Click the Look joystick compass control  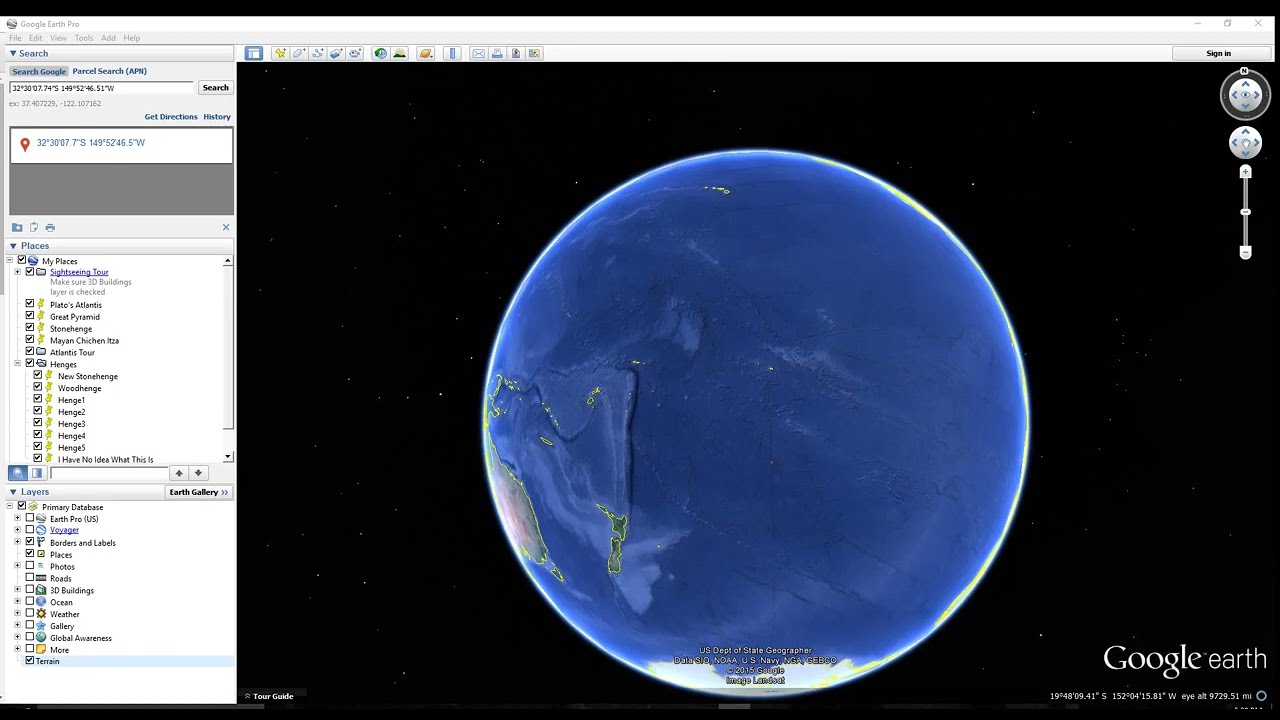(x=1245, y=95)
